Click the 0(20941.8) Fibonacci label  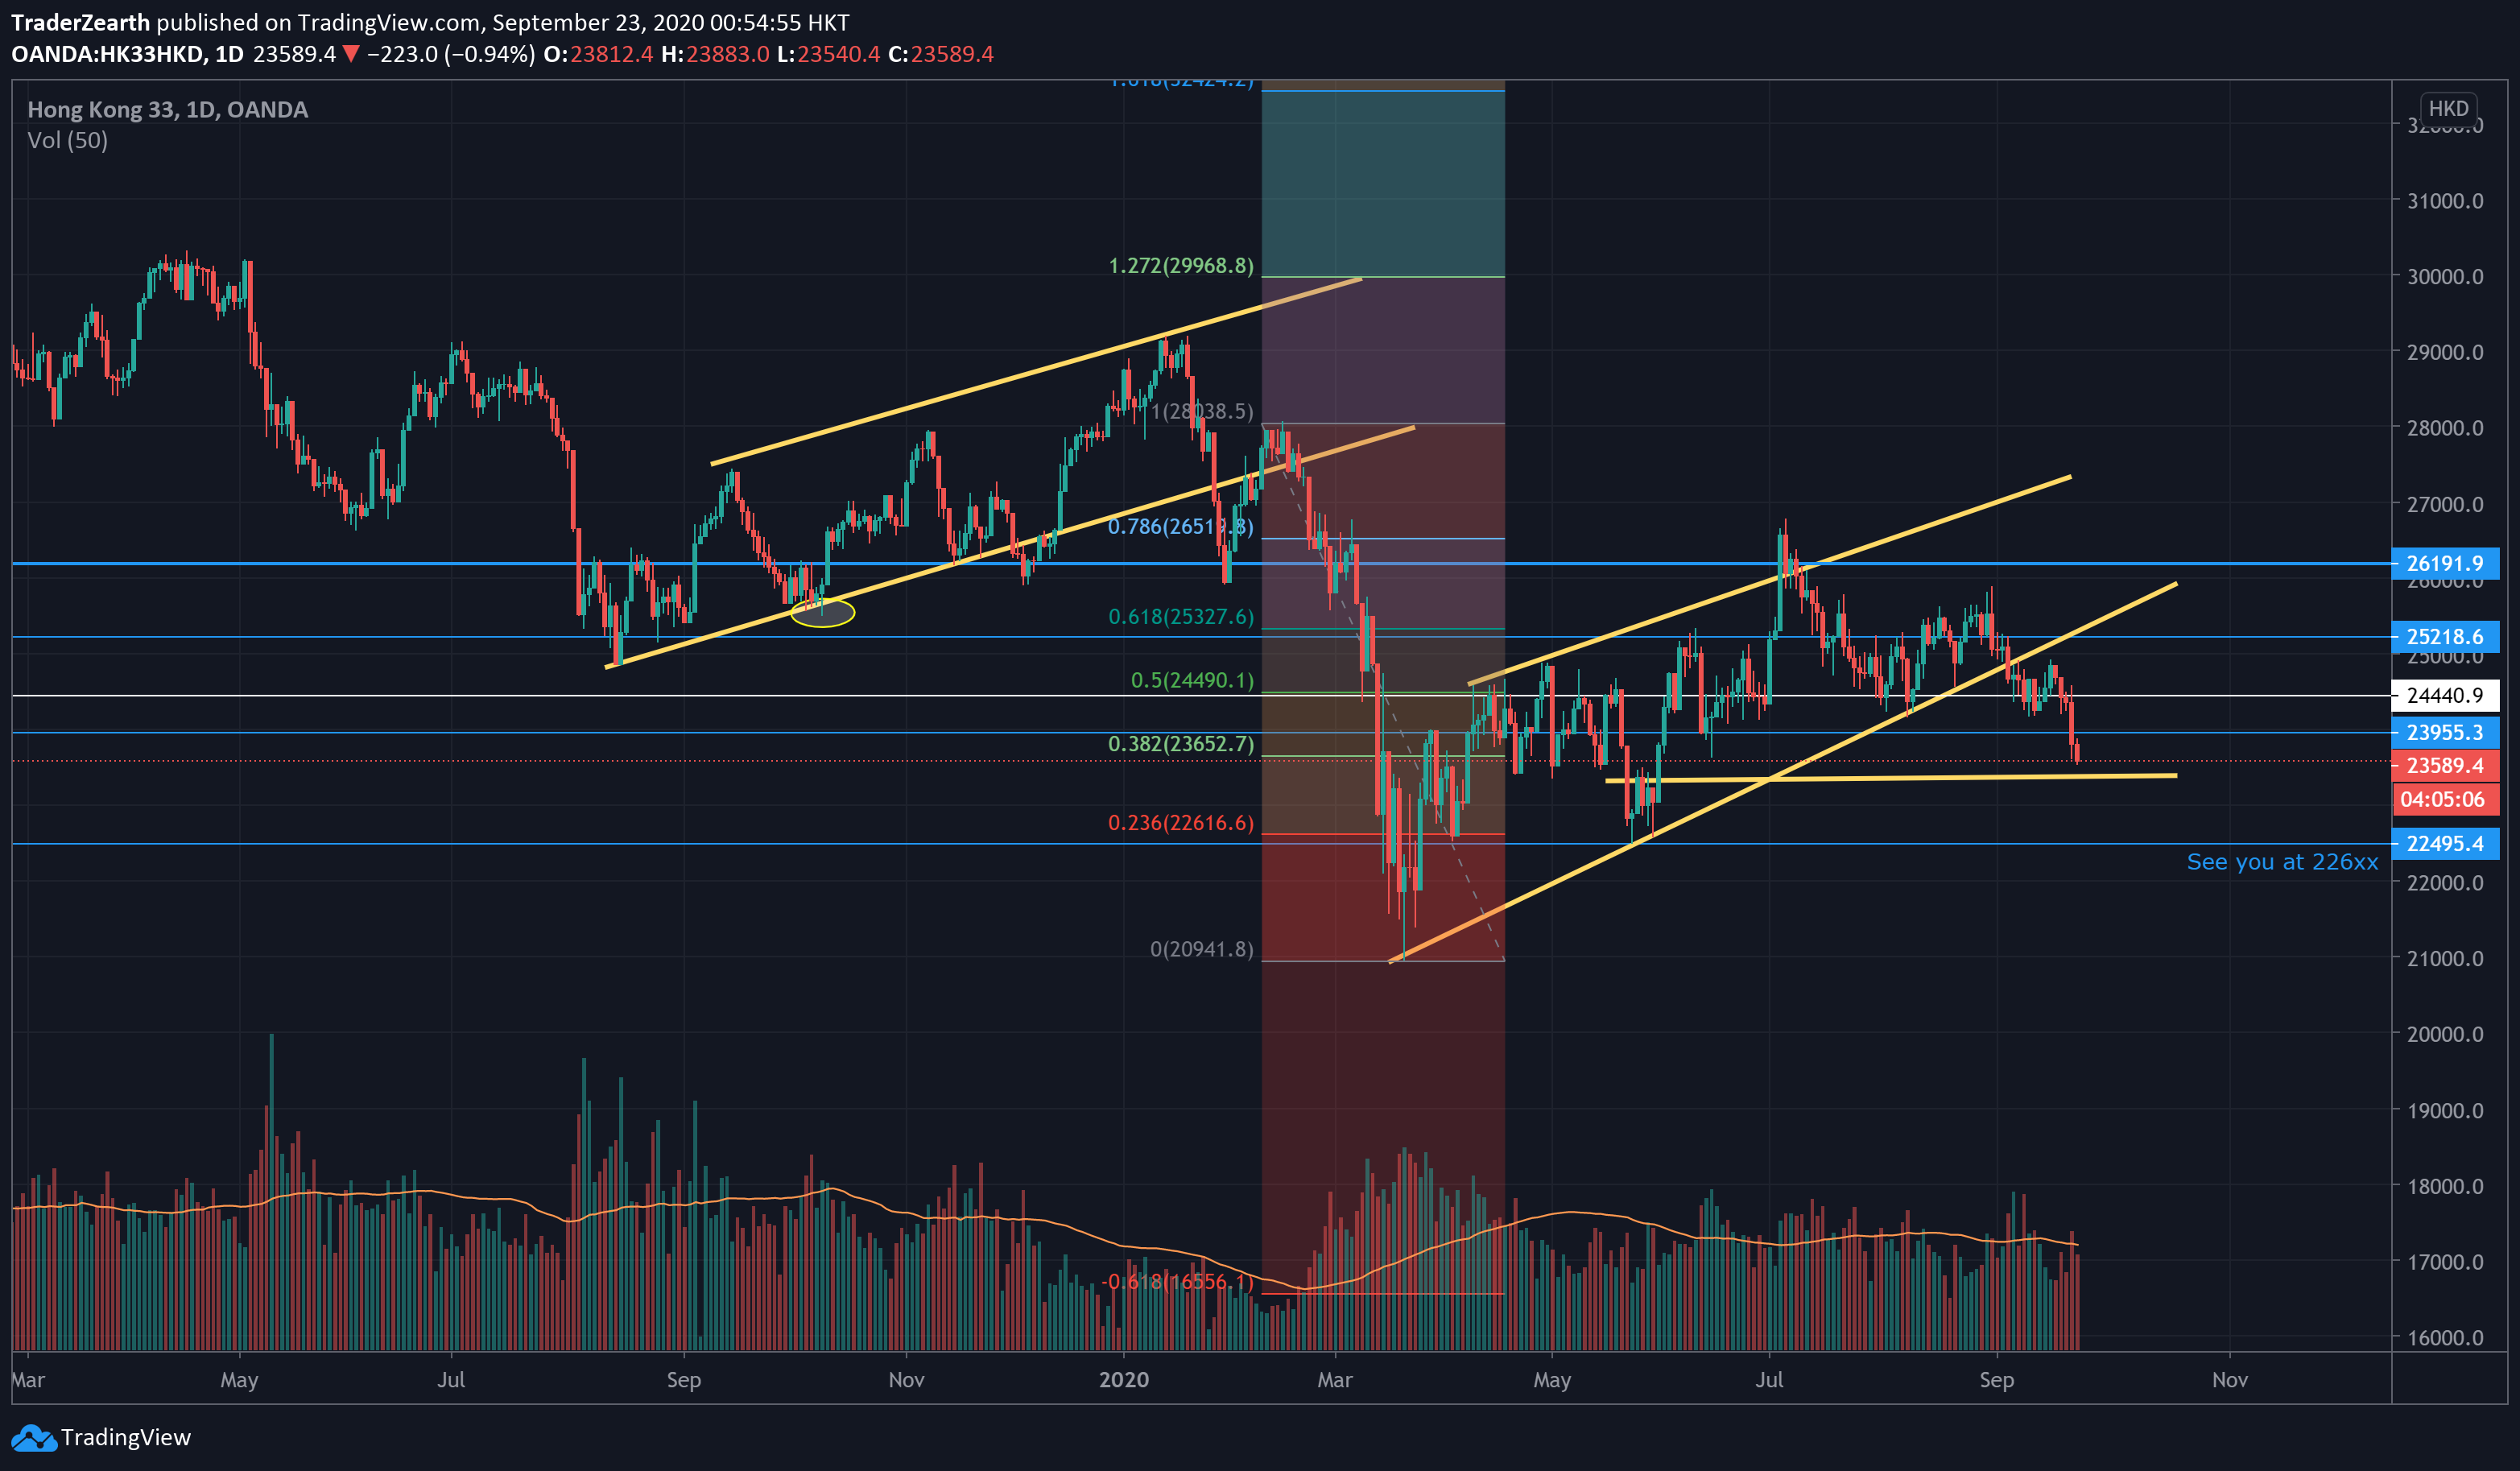pos(1201,949)
